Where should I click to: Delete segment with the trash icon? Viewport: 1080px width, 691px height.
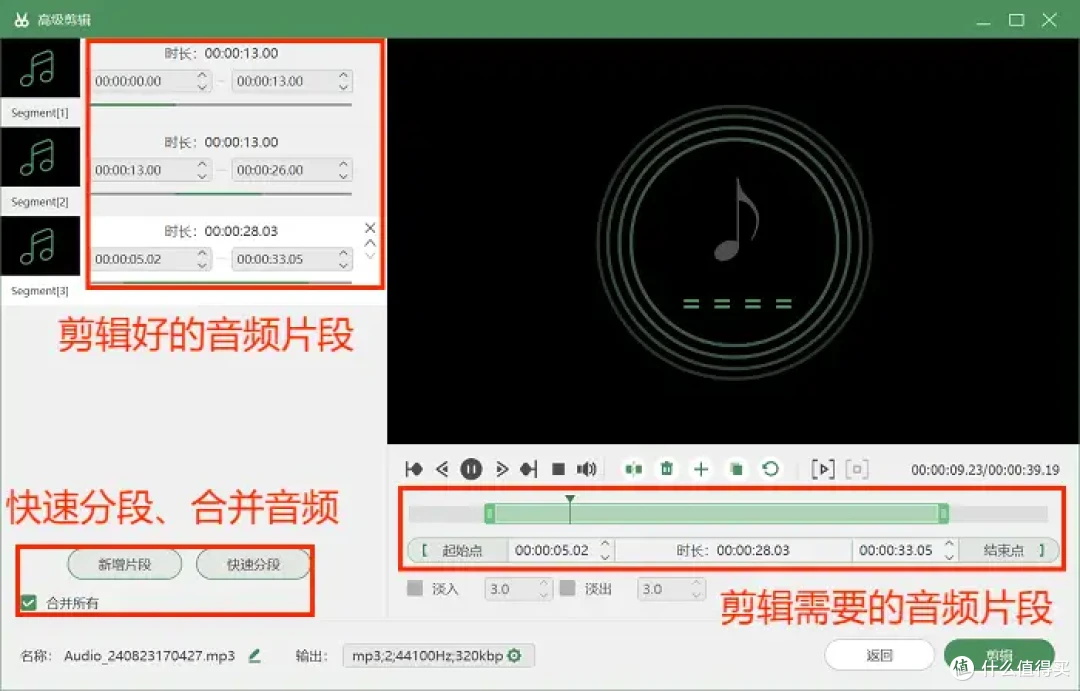coord(667,469)
